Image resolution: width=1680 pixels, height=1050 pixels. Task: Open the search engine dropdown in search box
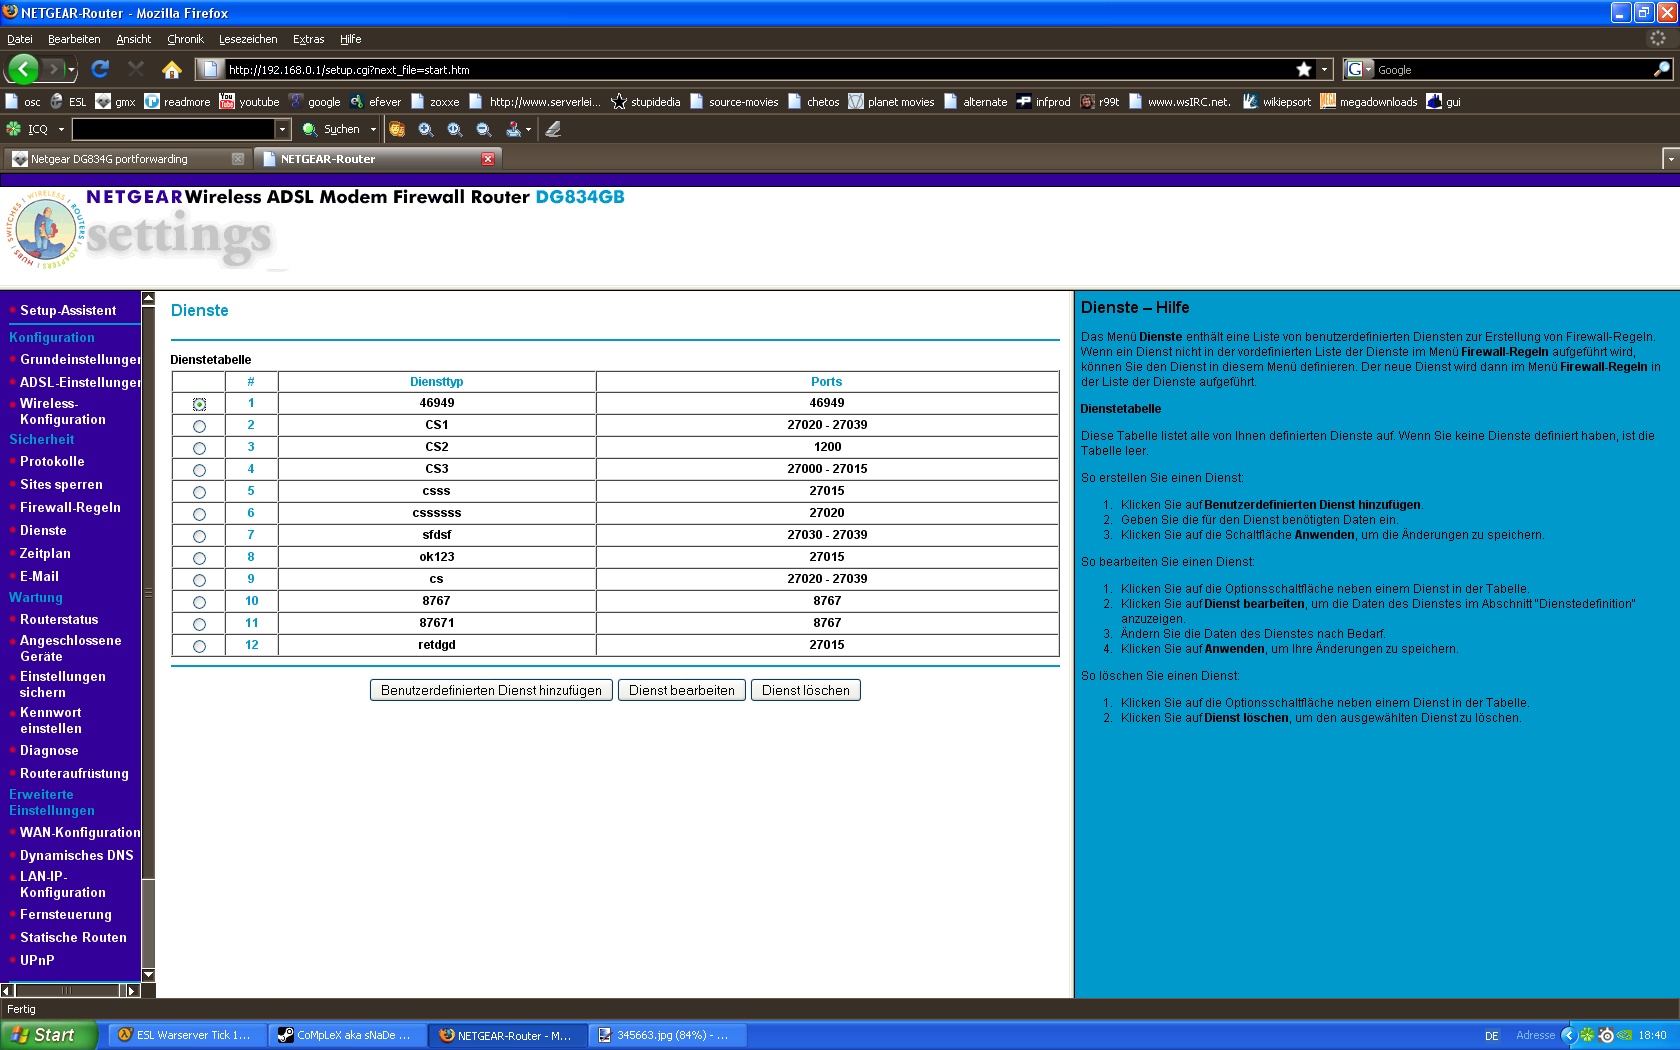(x=1359, y=69)
